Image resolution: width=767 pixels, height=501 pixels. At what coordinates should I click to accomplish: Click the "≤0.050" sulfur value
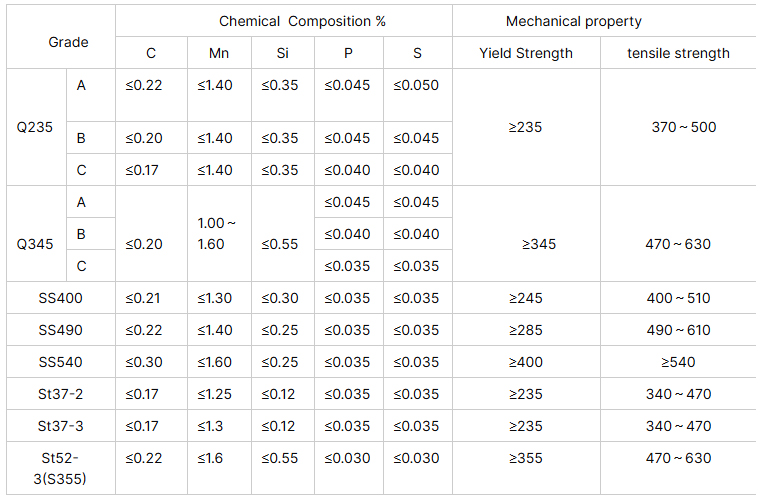tap(416, 86)
